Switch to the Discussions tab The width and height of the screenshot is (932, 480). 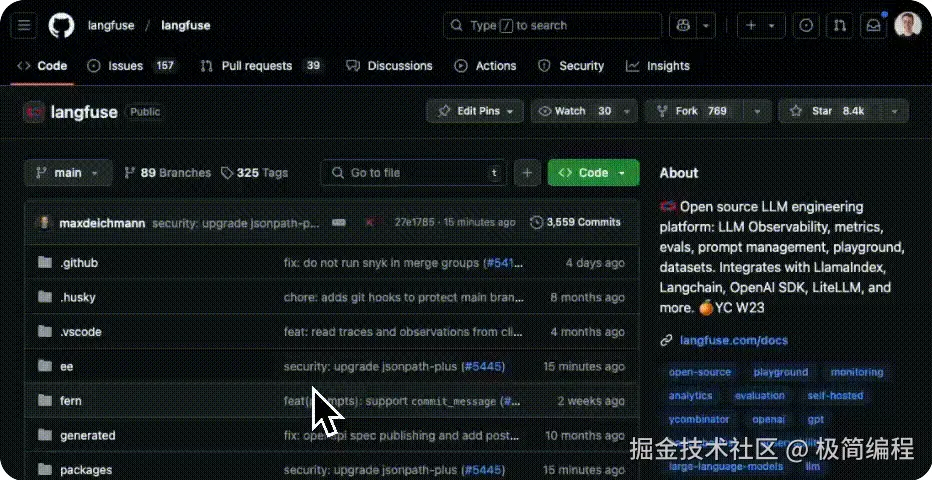click(389, 66)
